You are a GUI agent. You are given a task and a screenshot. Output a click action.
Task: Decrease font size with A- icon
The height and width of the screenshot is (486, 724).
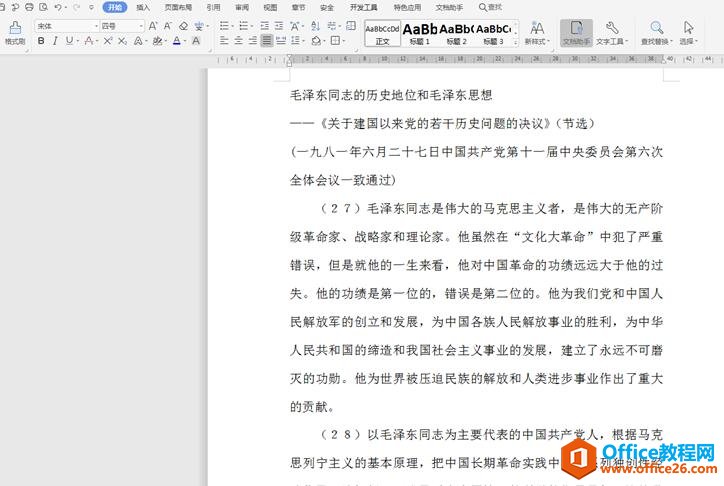pyautogui.click(x=168, y=26)
